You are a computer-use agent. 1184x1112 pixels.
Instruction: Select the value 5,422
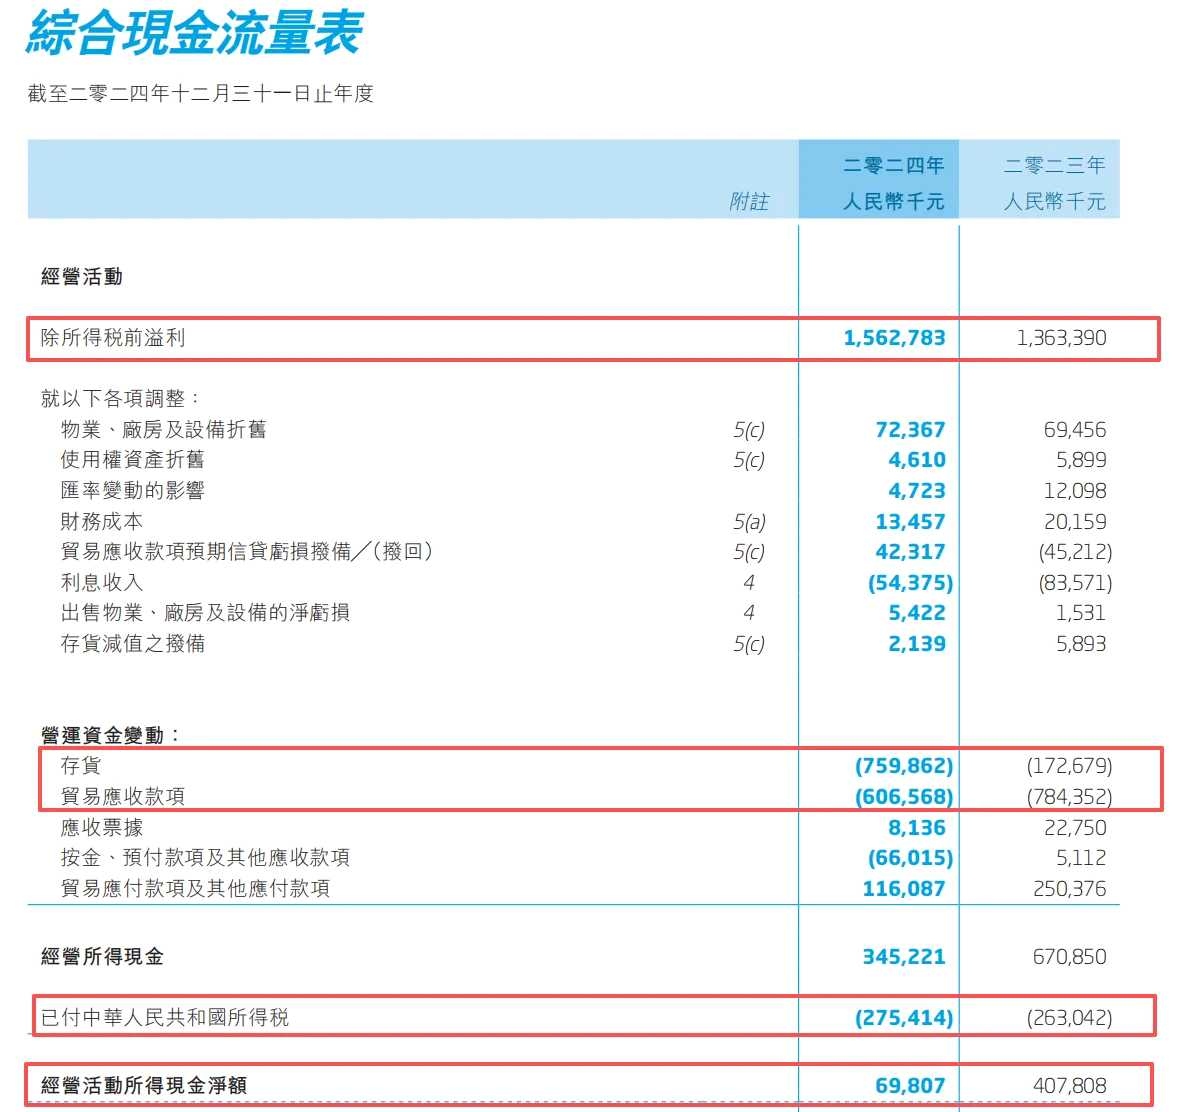pyautogui.click(x=917, y=612)
